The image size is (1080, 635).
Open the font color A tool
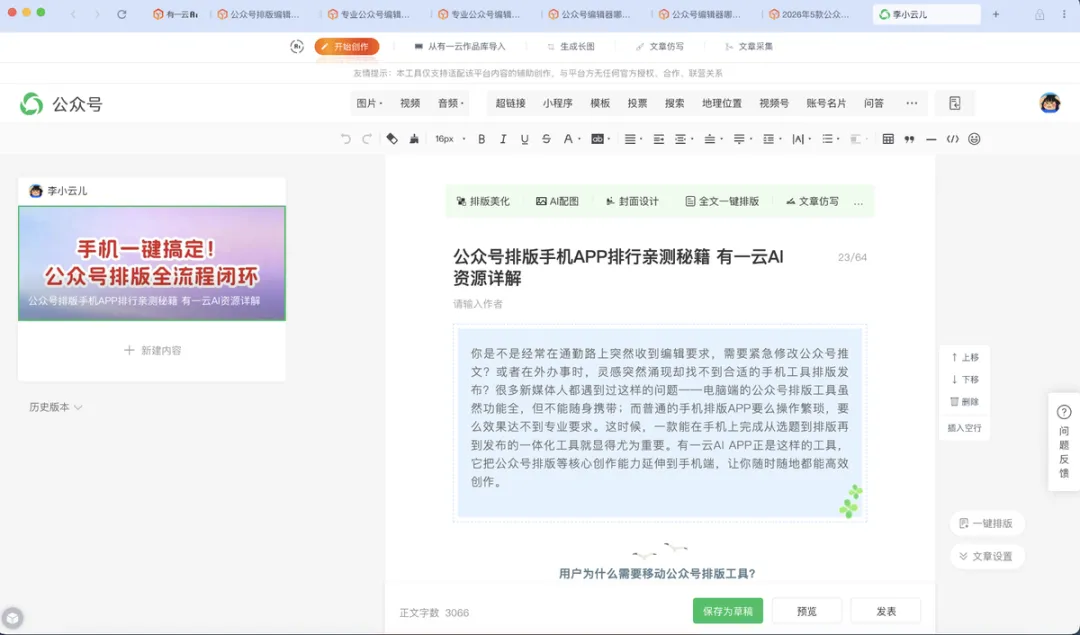coord(568,139)
